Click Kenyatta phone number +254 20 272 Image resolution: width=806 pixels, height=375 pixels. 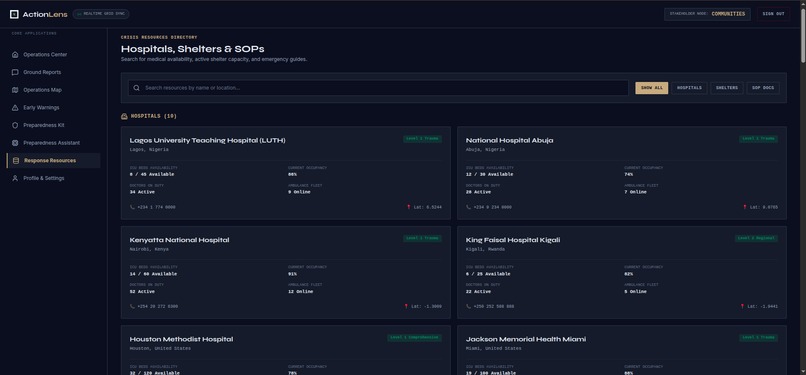click(x=158, y=306)
